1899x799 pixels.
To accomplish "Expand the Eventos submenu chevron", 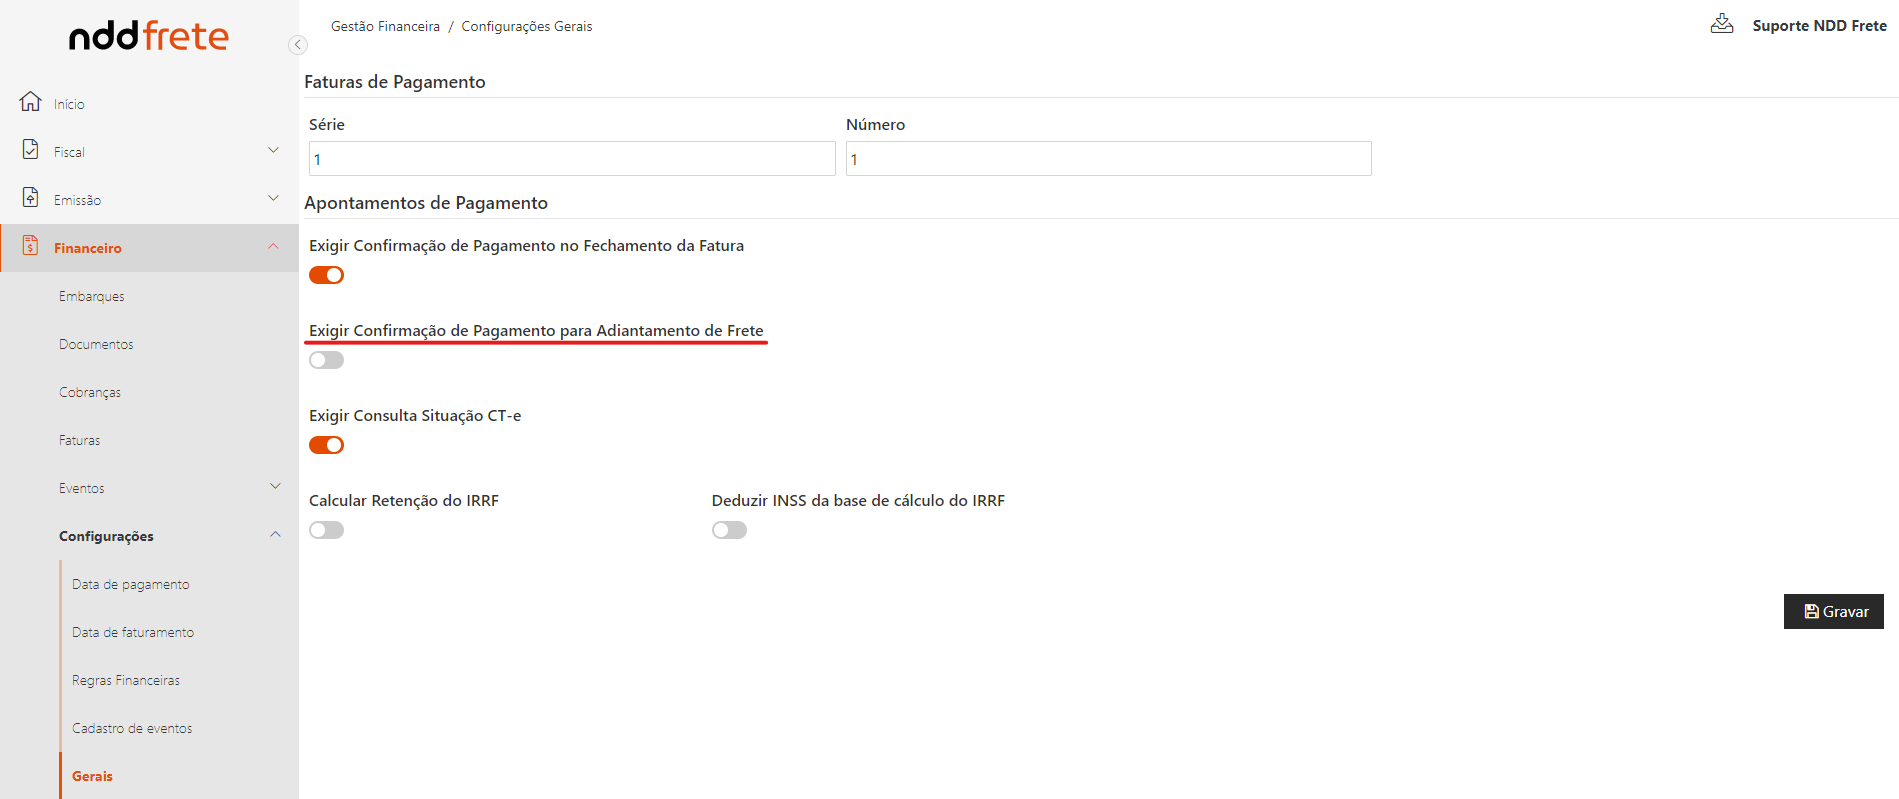I will (275, 486).
